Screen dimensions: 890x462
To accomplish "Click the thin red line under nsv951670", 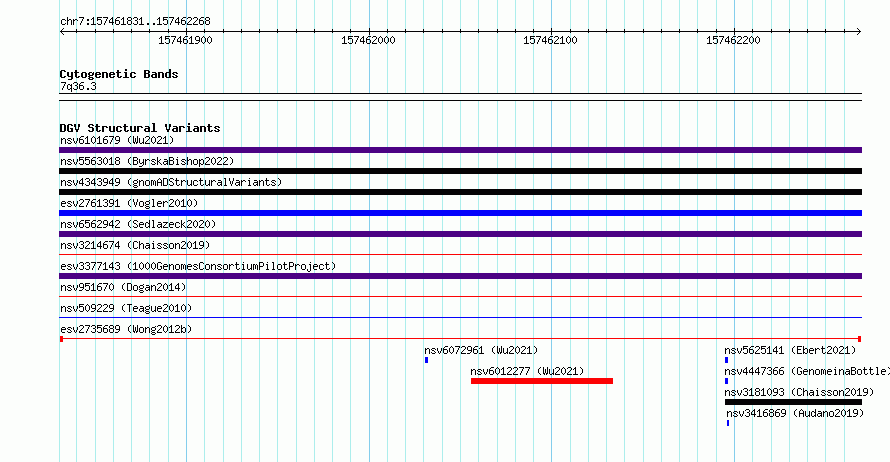I will point(460,296).
